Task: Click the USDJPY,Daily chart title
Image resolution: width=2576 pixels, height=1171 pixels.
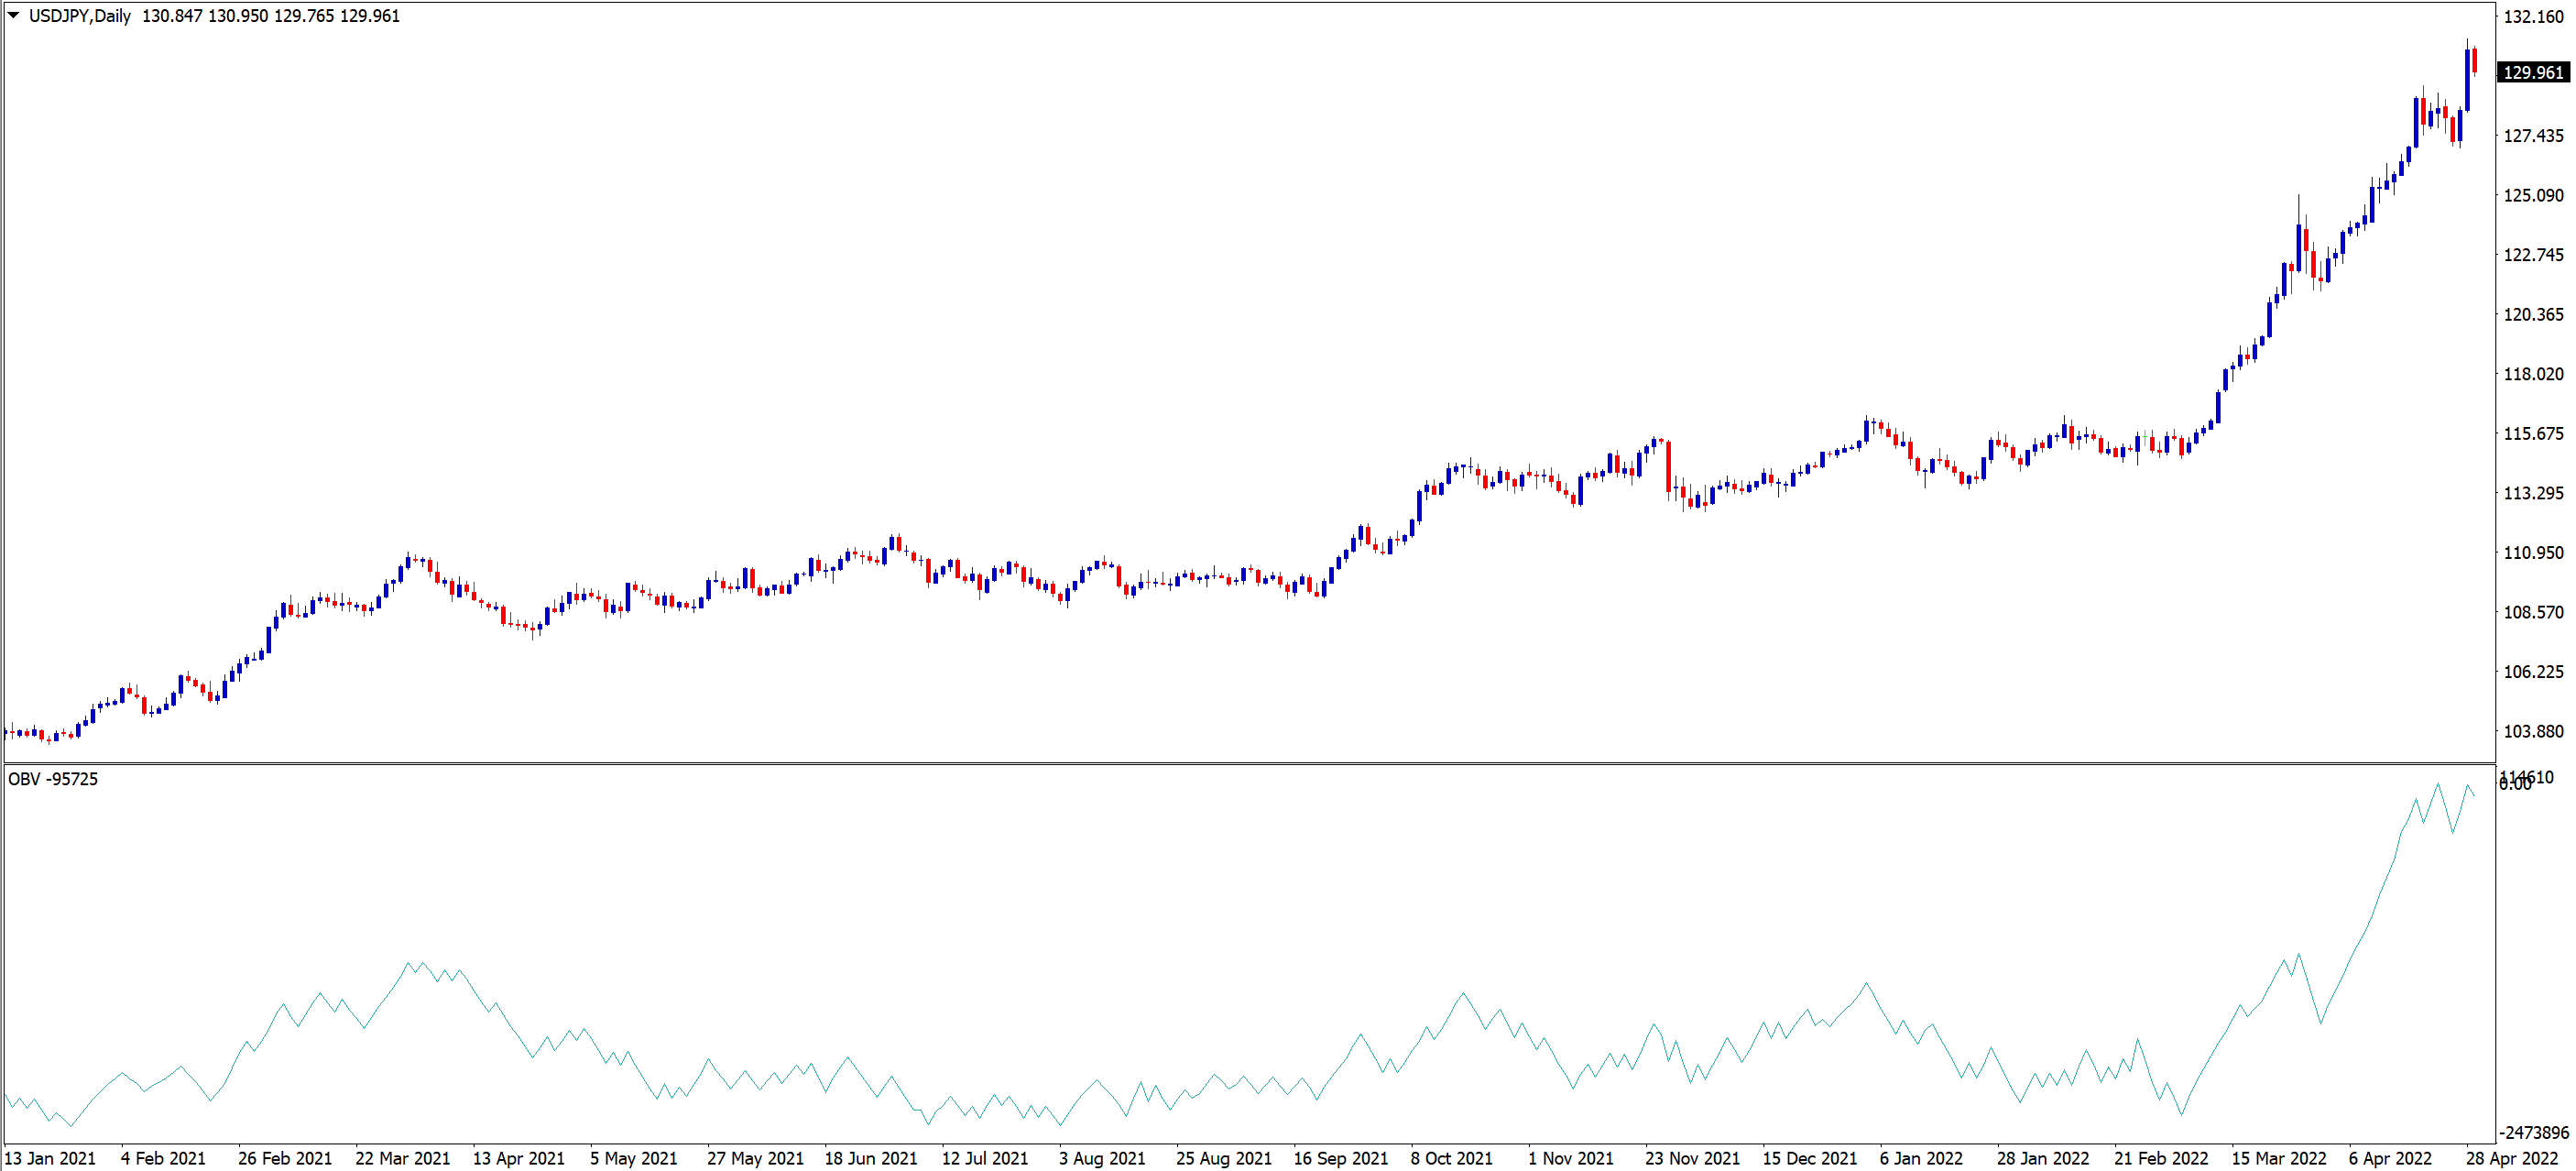Action: point(80,16)
